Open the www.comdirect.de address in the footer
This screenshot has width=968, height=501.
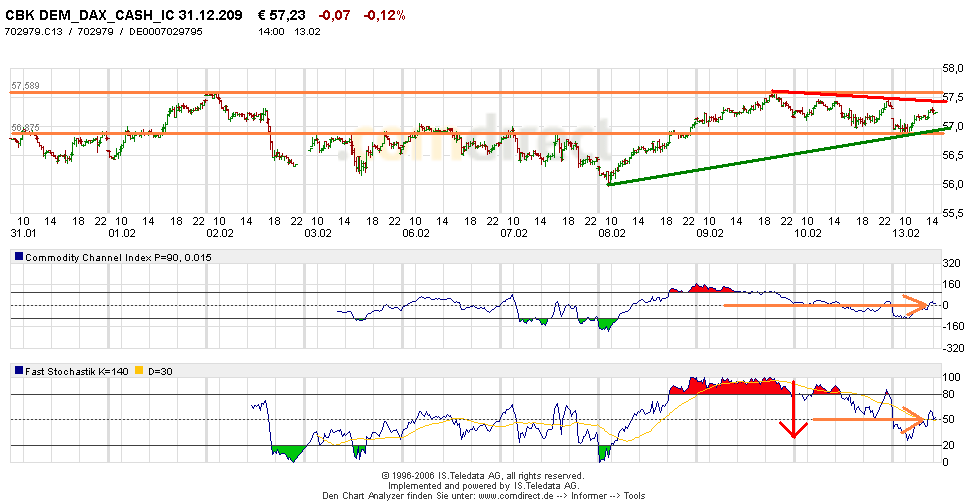(x=517, y=495)
